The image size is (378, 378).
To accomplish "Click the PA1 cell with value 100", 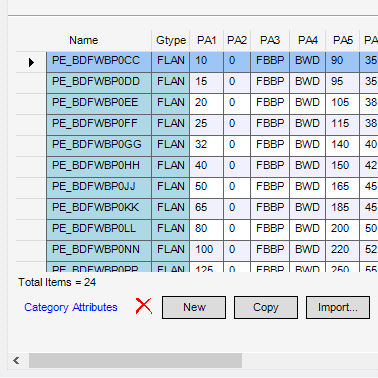I will (x=206, y=251).
